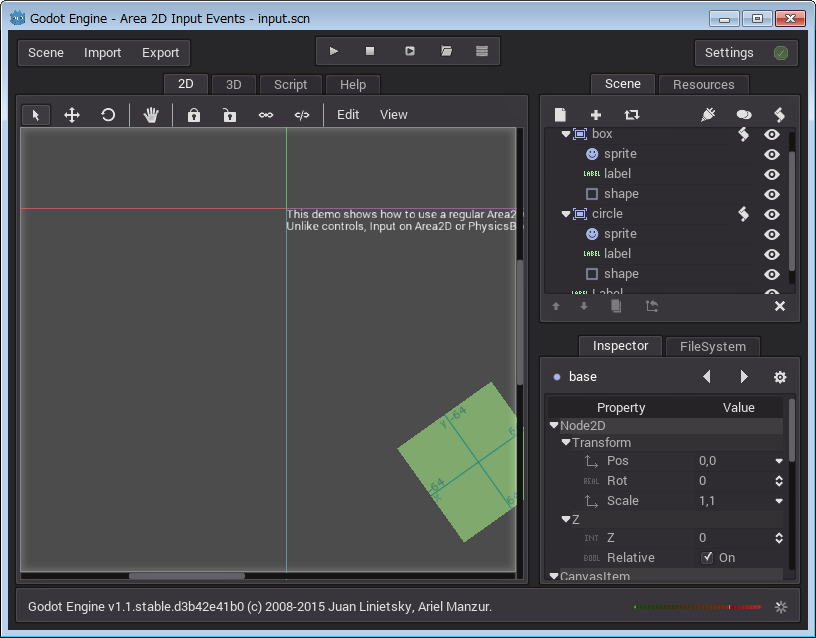Create a new scene with page icon
The height and width of the screenshot is (638, 816).
pyautogui.click(x=560, y=114)
